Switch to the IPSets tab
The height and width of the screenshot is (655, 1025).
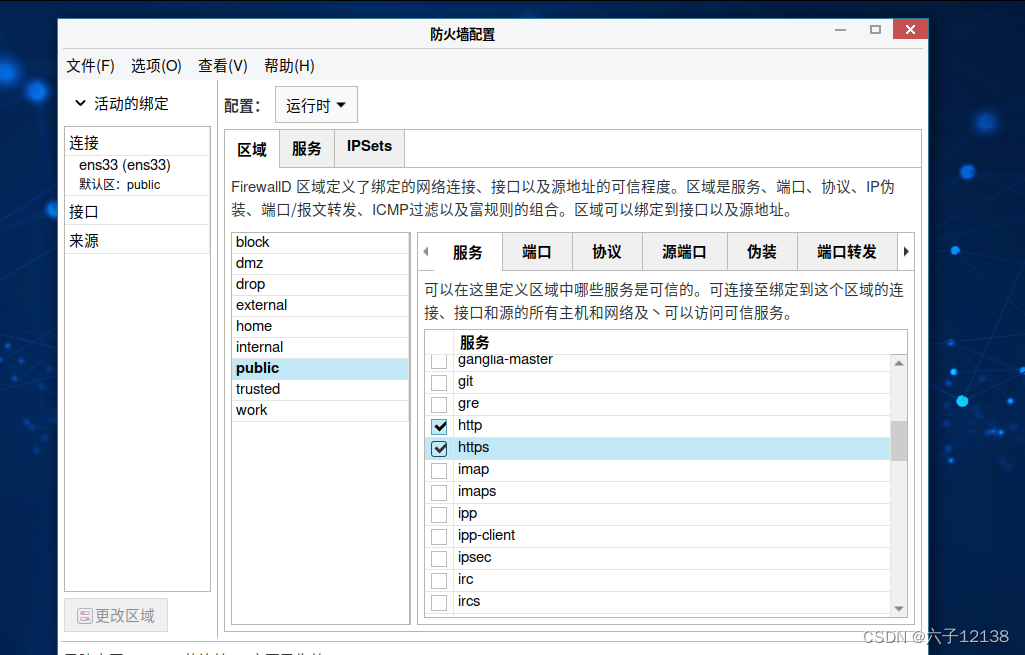point(369,147)
